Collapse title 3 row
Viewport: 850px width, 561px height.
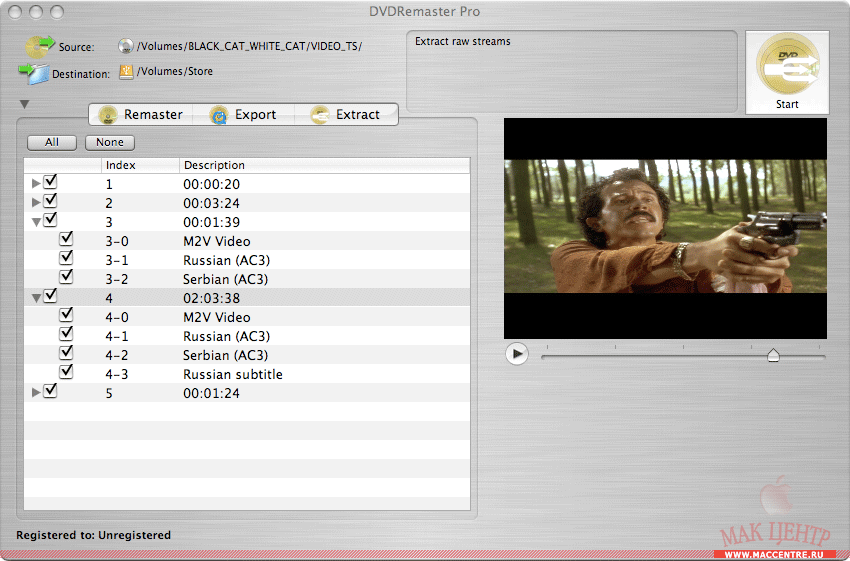click(36, 222)
